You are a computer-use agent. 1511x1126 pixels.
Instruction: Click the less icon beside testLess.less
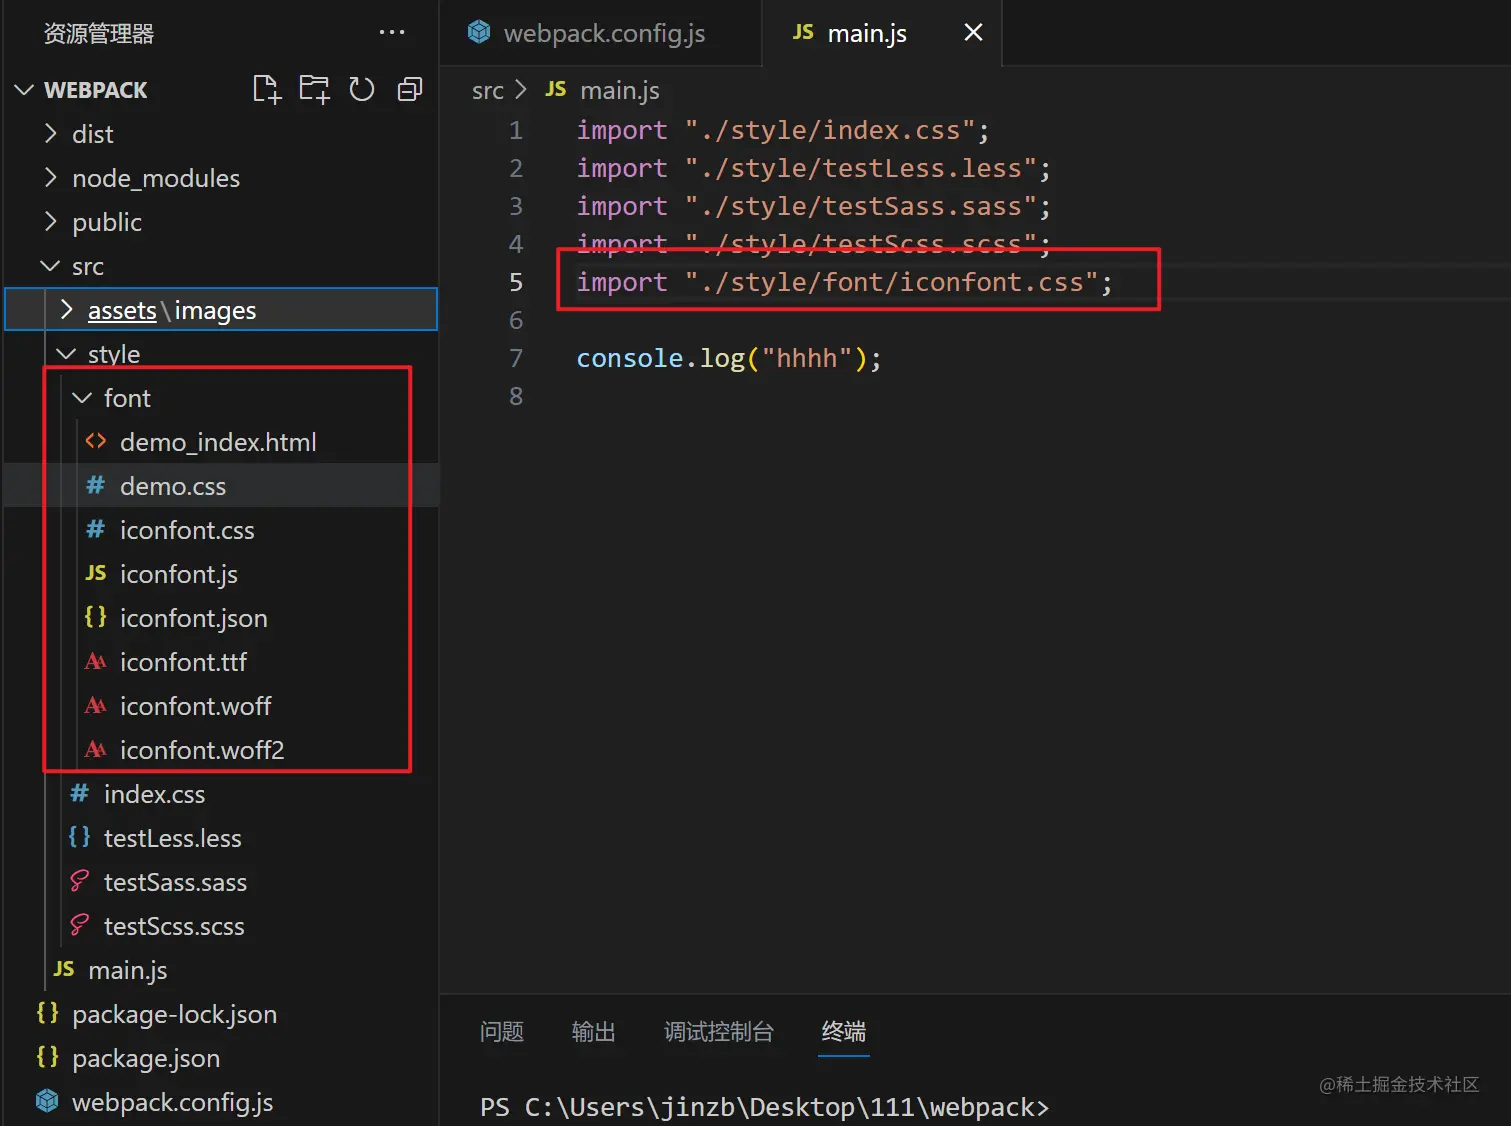click(x=80, y=837)
